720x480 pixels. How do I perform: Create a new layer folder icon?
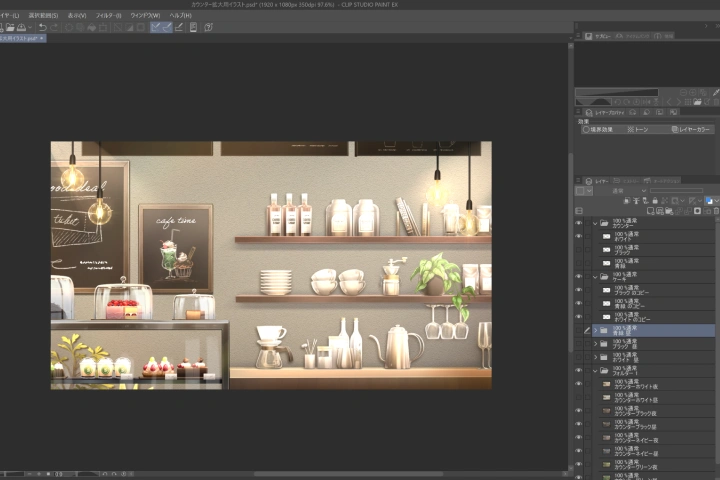(669, 211)
